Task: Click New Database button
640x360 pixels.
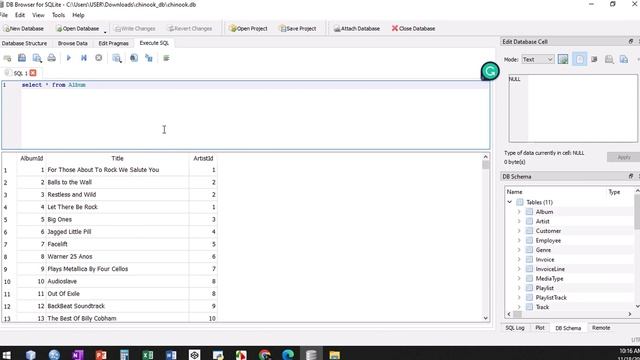Action: point(24,29)
